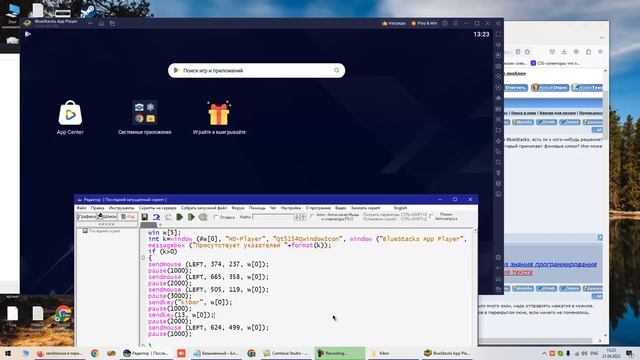
Task: Click the downloads icon in browser toolbar
Action: click(564, 52)
